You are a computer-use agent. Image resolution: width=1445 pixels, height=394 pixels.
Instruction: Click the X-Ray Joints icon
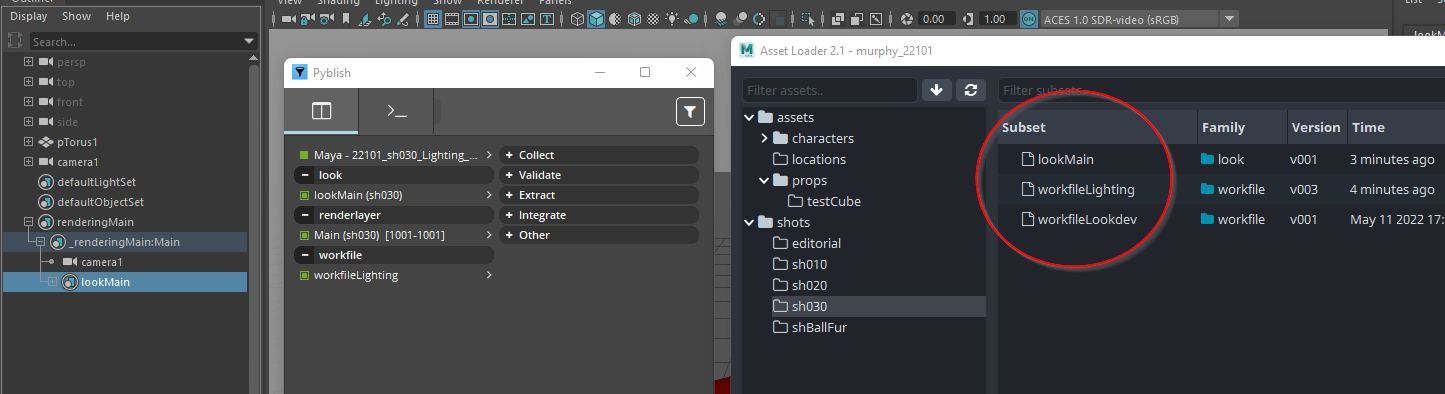coord(876,19)
